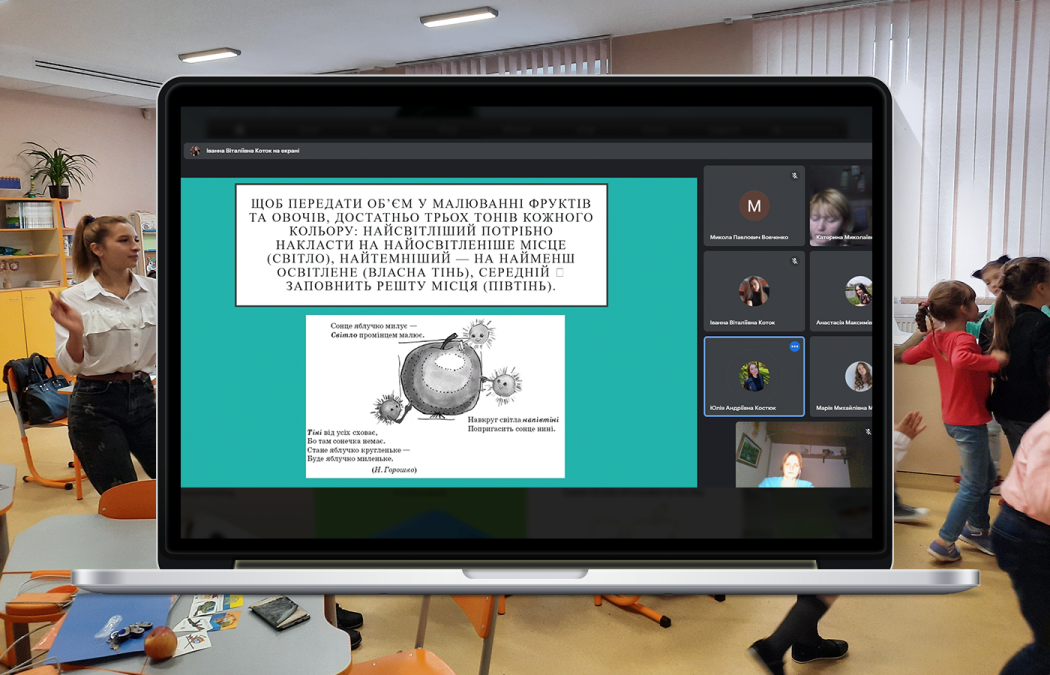Click the poem author '(Н. Горошко)' on the slide
Screen dimensions: 1050x675
pos(394,470)
